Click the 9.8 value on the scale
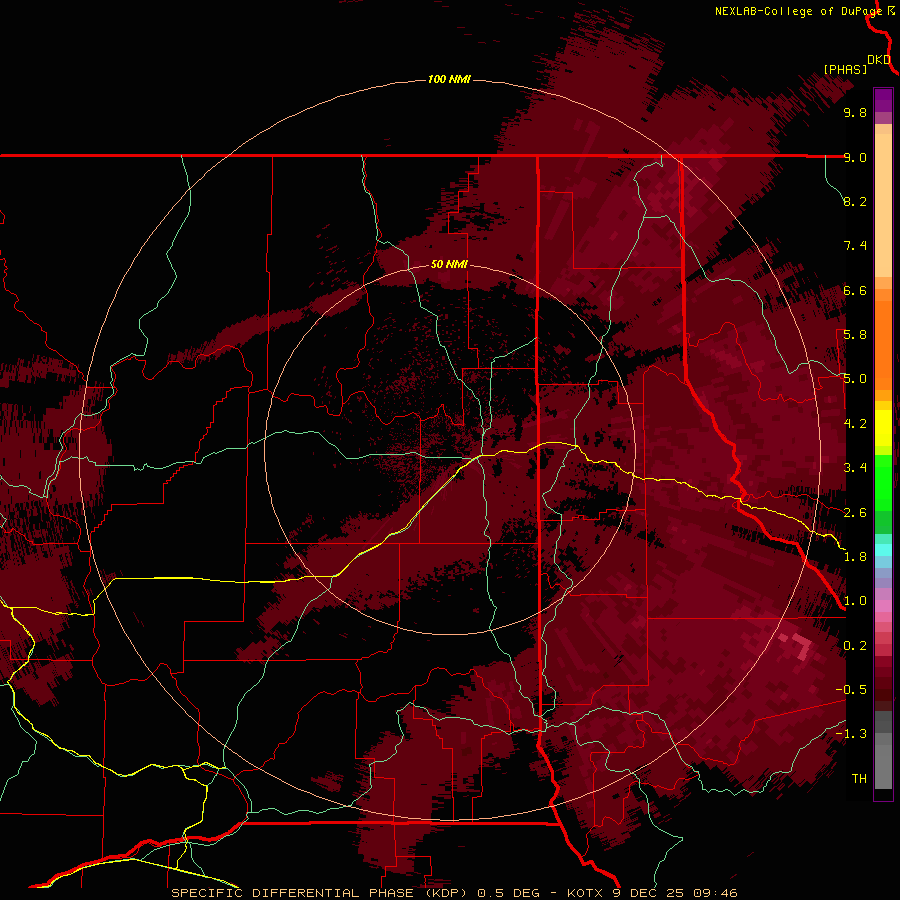The image size is (900, 900). coord(855,113)
